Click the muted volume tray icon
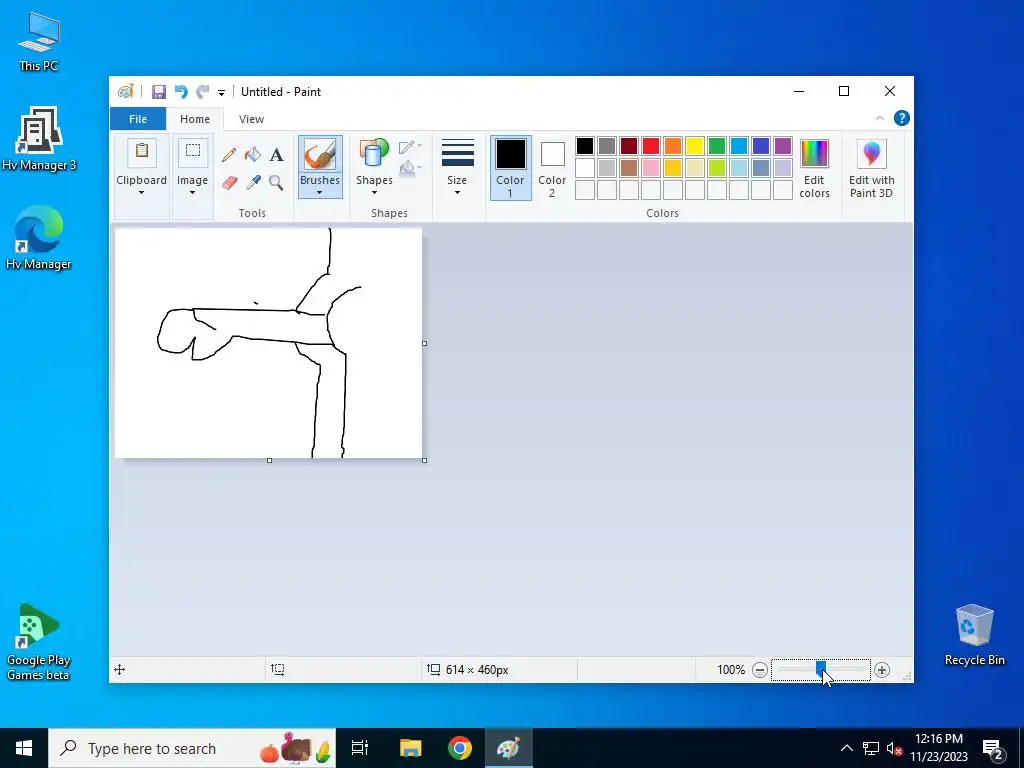1024x768 pixels. click(x=894, y=748)
